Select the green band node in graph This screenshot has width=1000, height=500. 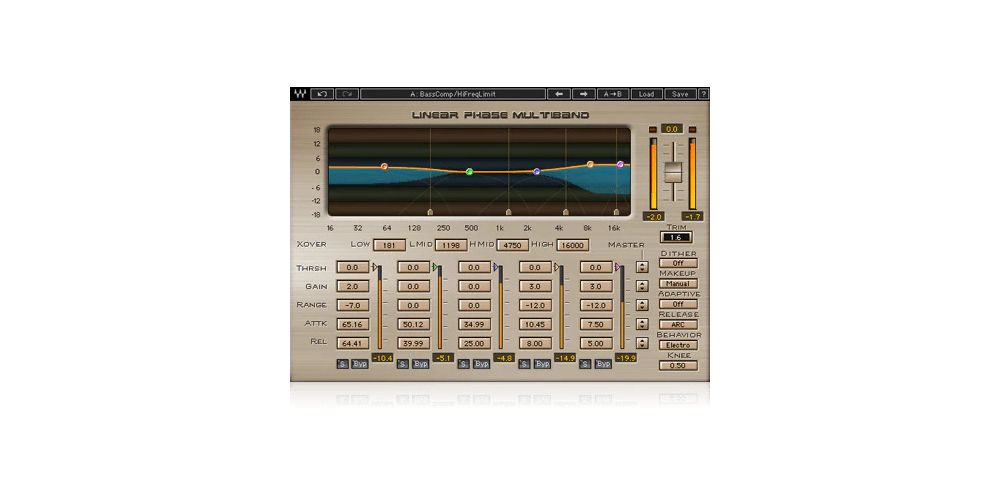pos(469,172)
